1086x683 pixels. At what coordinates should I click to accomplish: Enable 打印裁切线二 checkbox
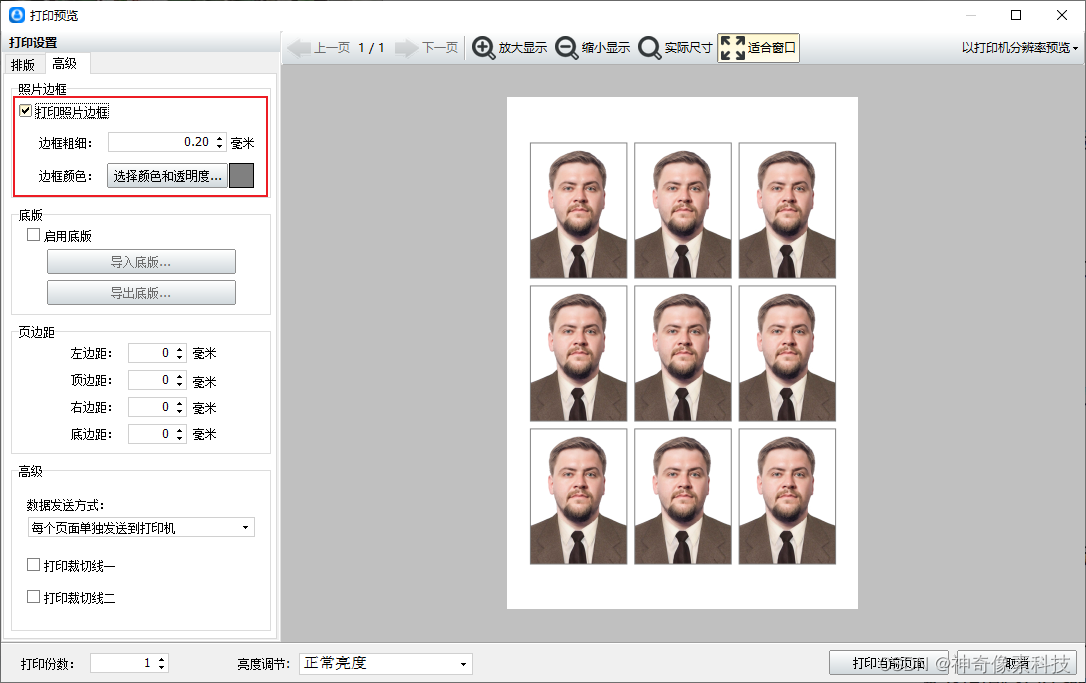(33, 596)
